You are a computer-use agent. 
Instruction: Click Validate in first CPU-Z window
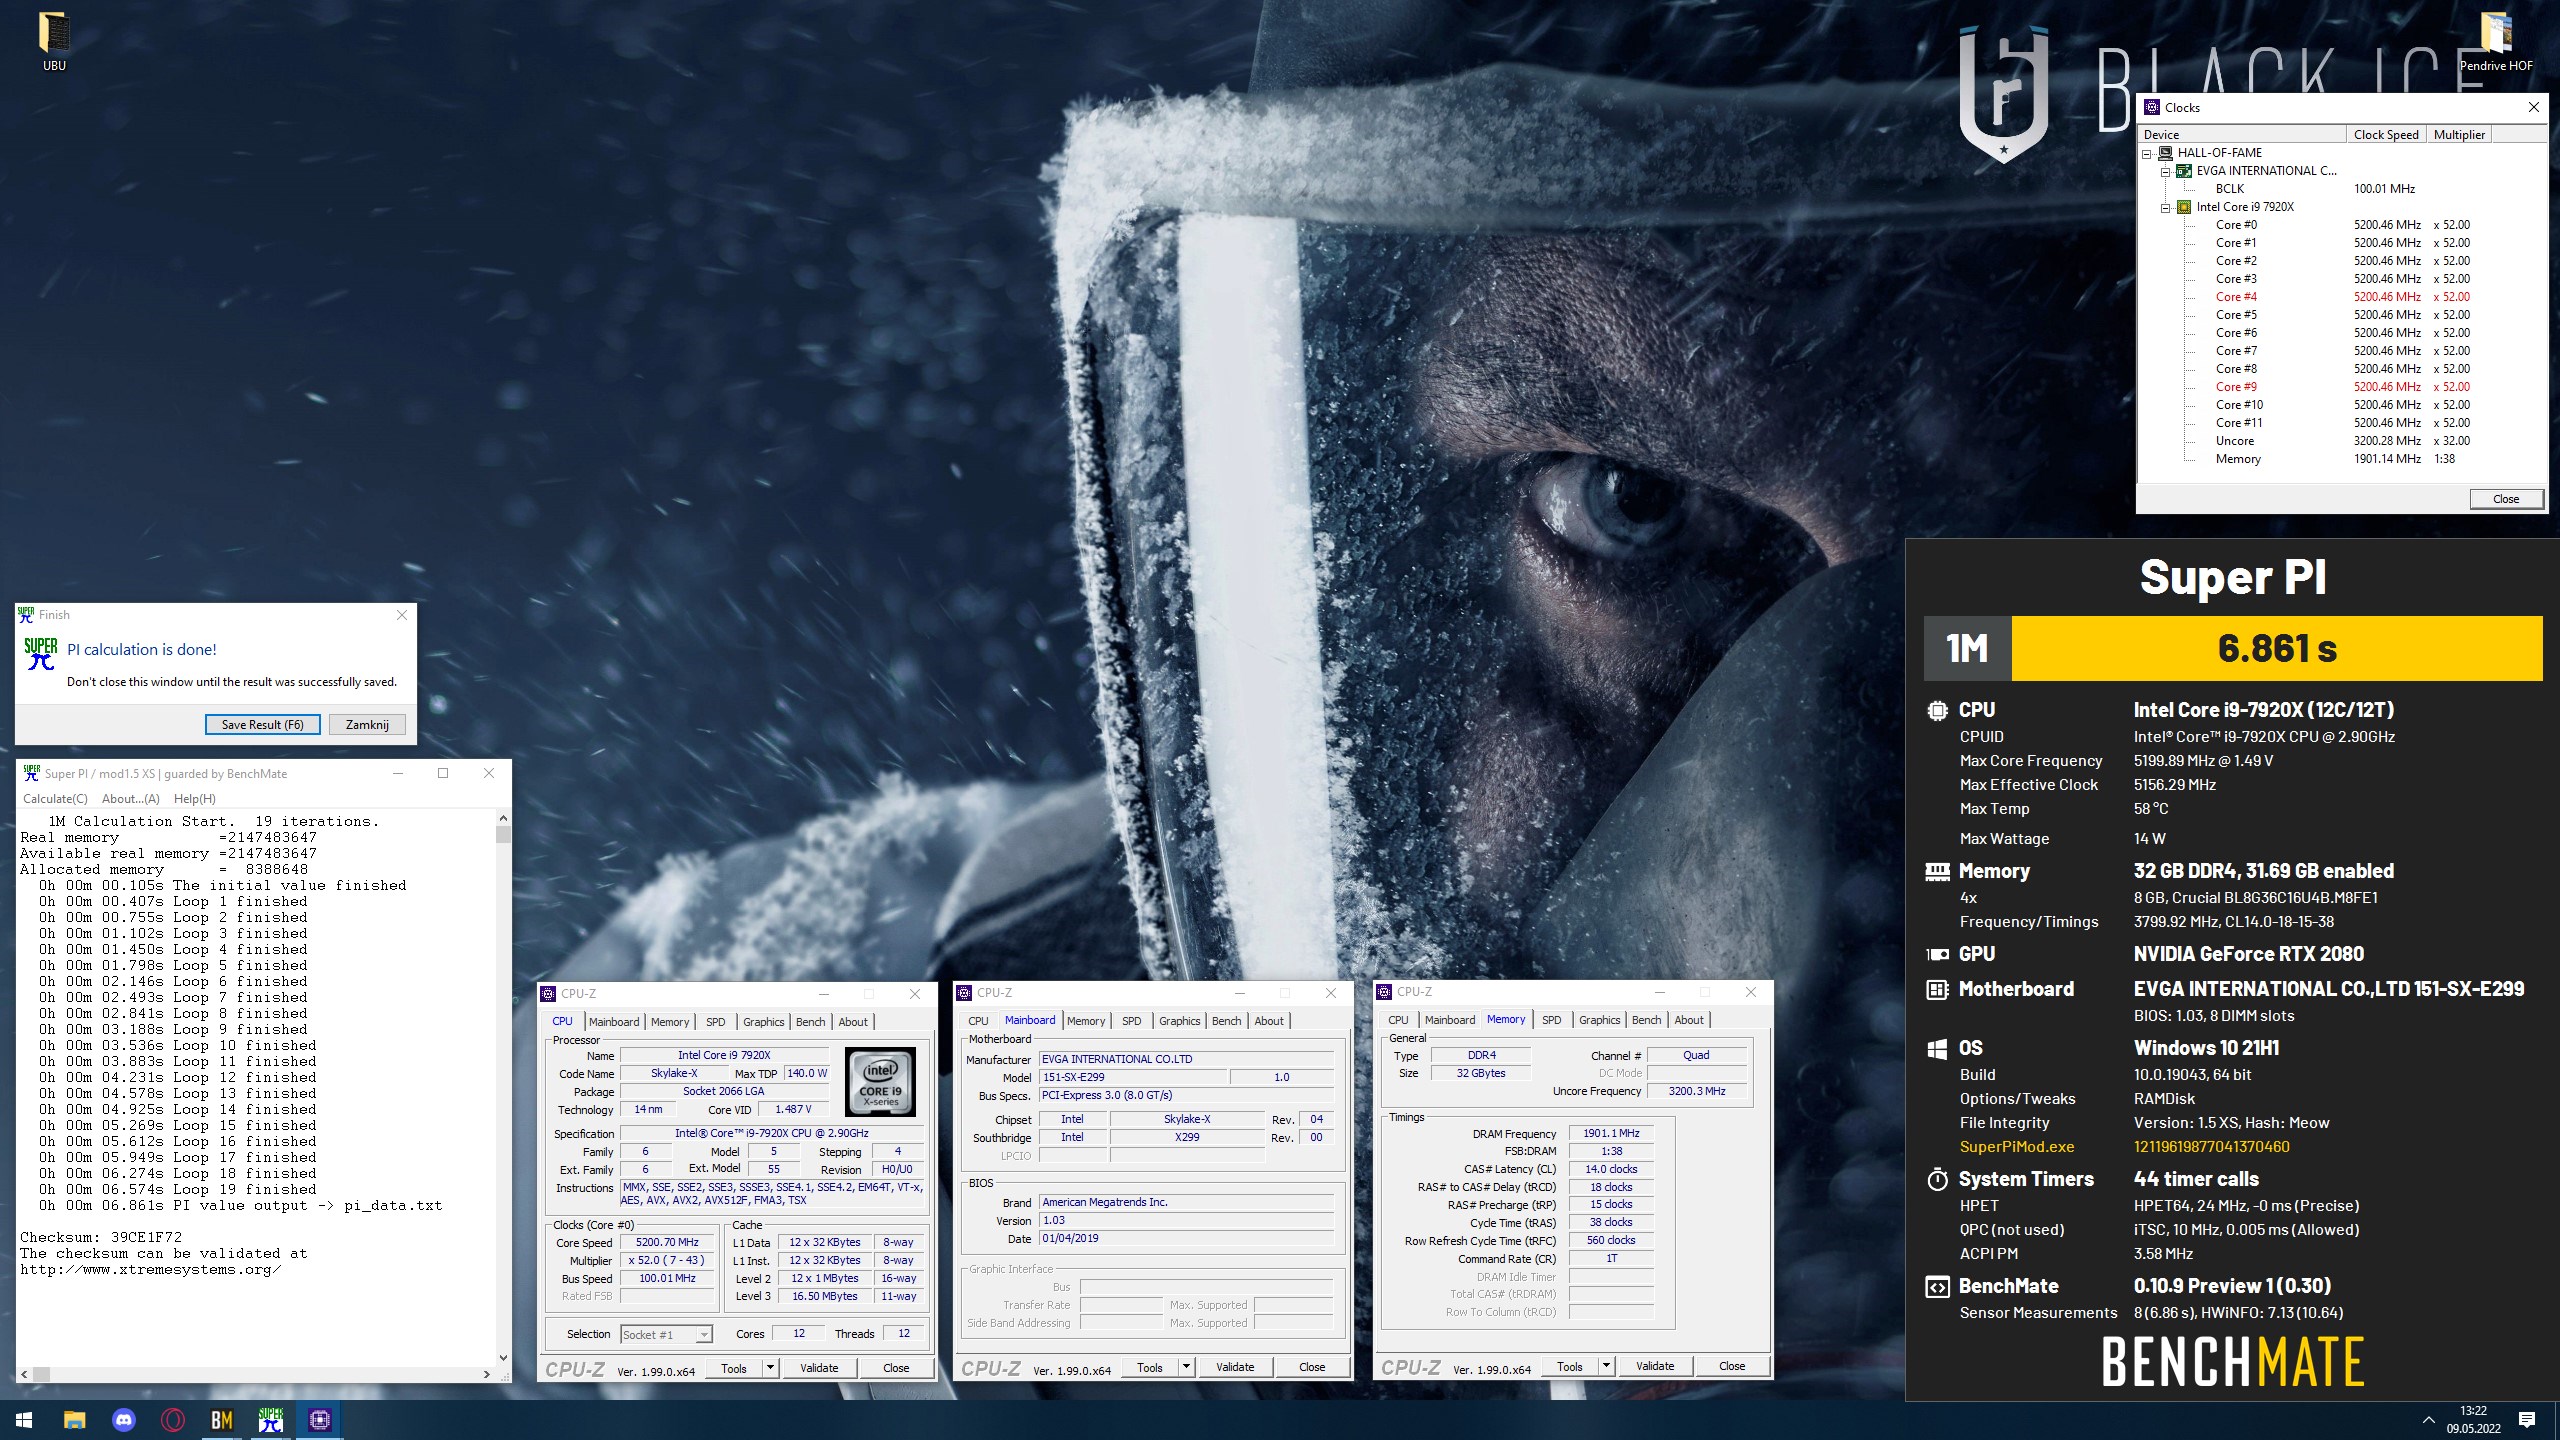coord(819,1368)
